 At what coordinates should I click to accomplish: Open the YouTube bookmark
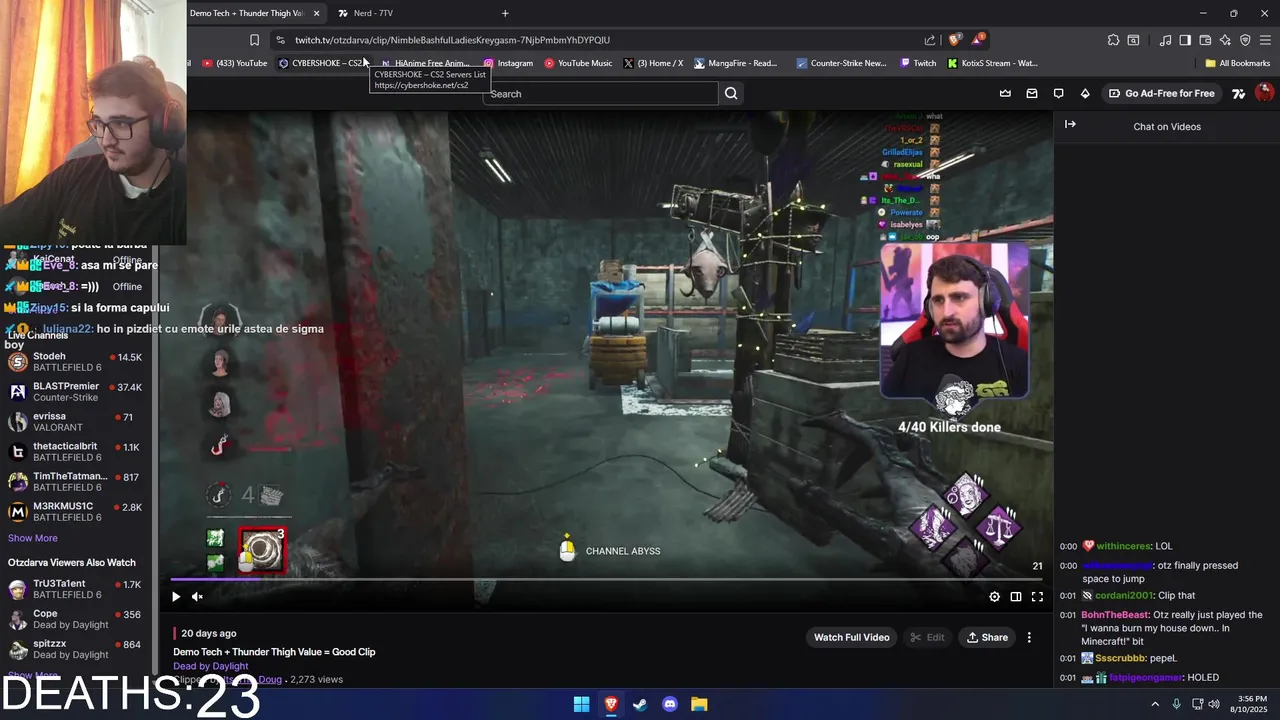(235, 63)
